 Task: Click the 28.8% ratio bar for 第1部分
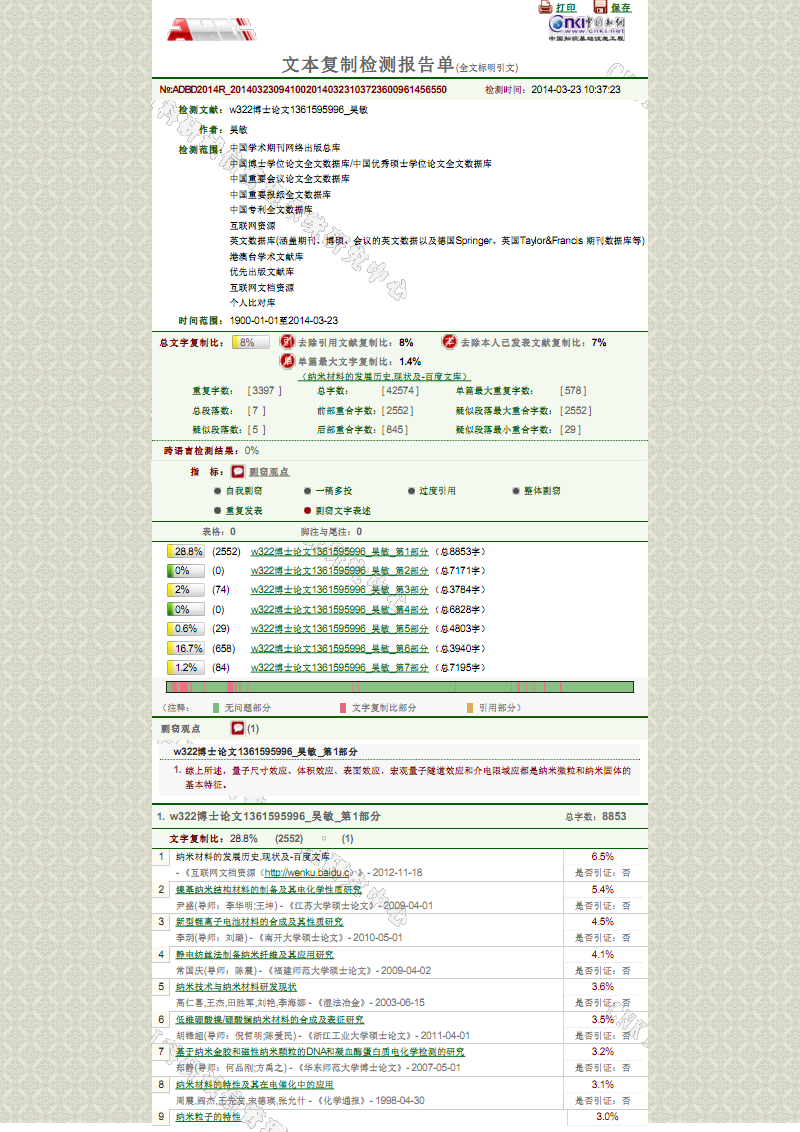click(x=186, y=552)
